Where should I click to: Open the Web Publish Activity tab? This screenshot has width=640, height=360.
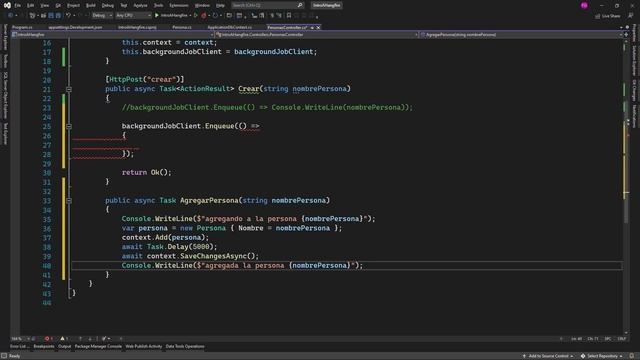pyautogui.click(x=144, y=347)
